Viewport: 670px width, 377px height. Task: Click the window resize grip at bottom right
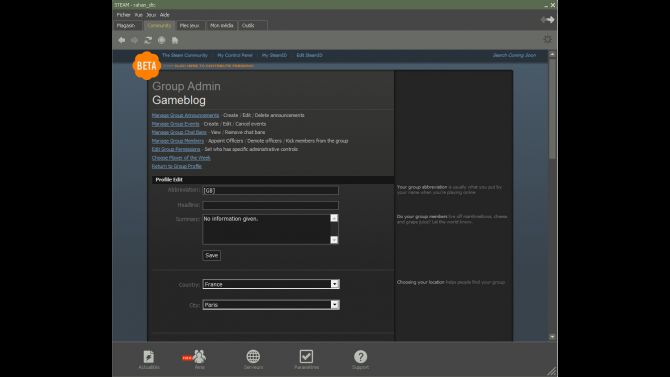coord(552,371)
